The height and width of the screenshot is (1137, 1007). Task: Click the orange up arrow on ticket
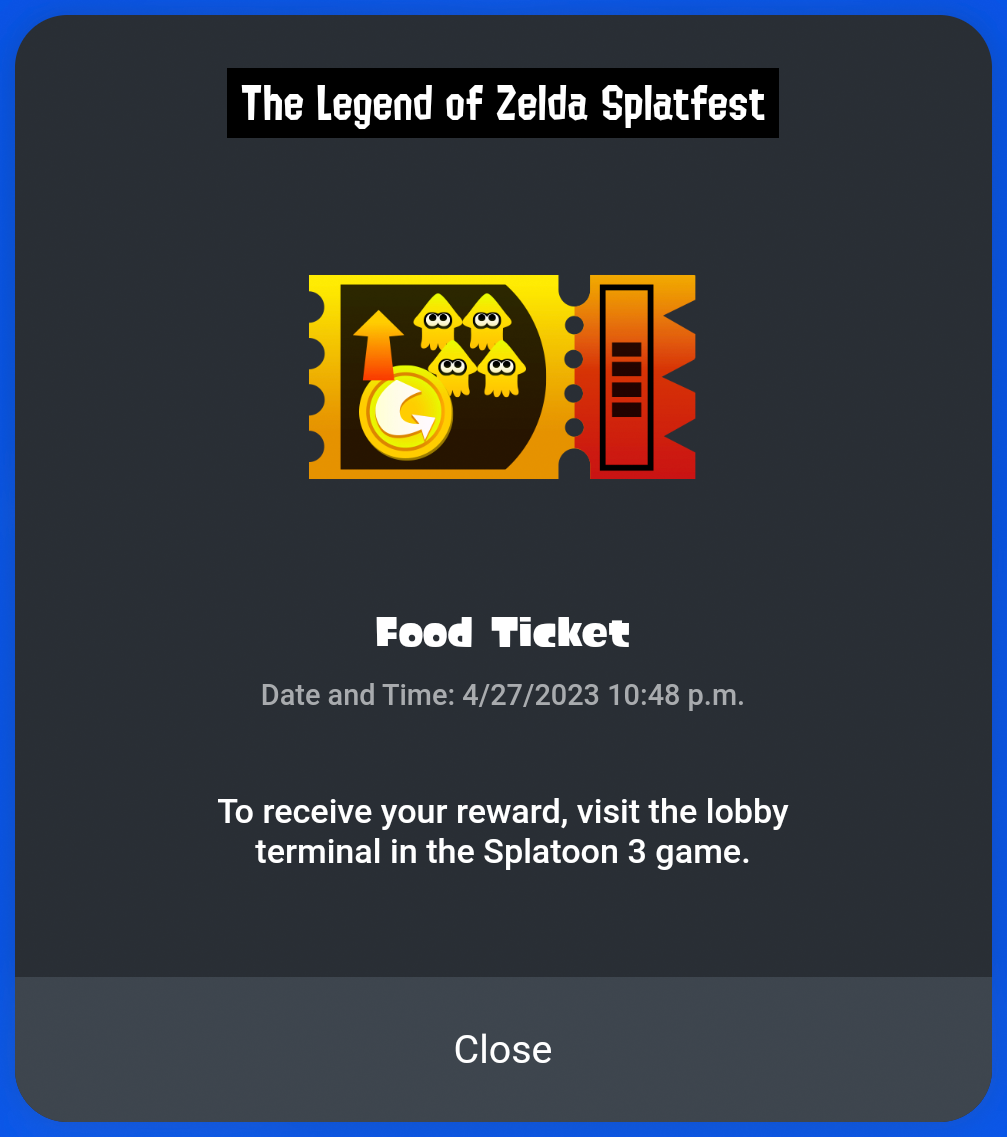pos(378,345)
